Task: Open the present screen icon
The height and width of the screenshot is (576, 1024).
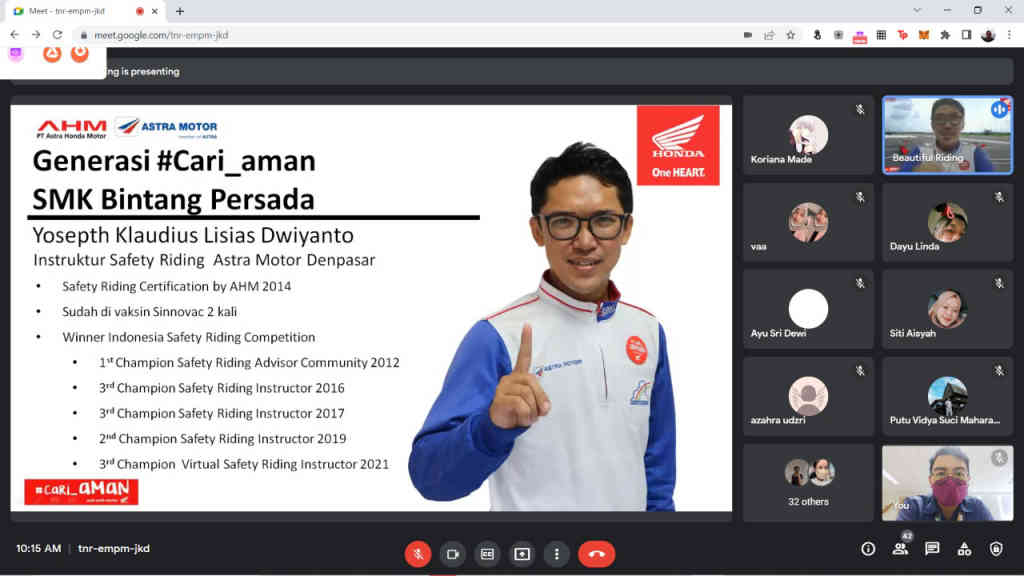Action: [522, 553]
